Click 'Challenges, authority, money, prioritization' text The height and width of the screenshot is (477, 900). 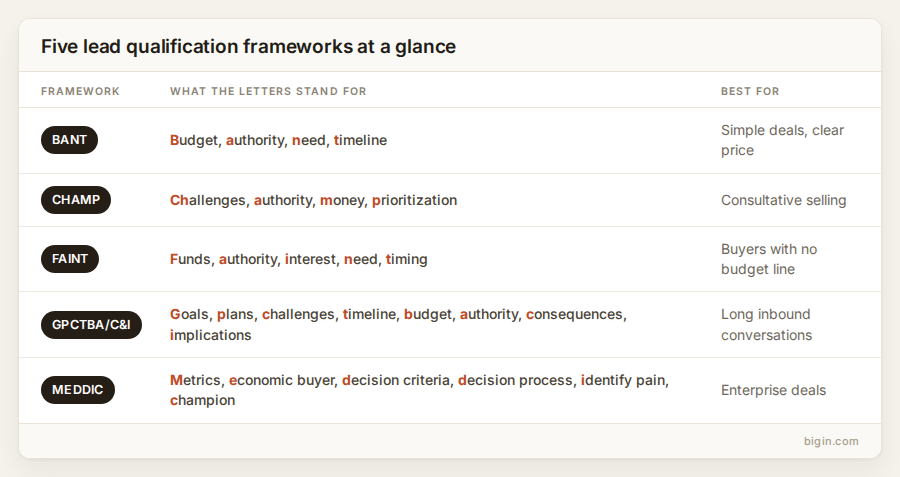click(x=313, y=200)
